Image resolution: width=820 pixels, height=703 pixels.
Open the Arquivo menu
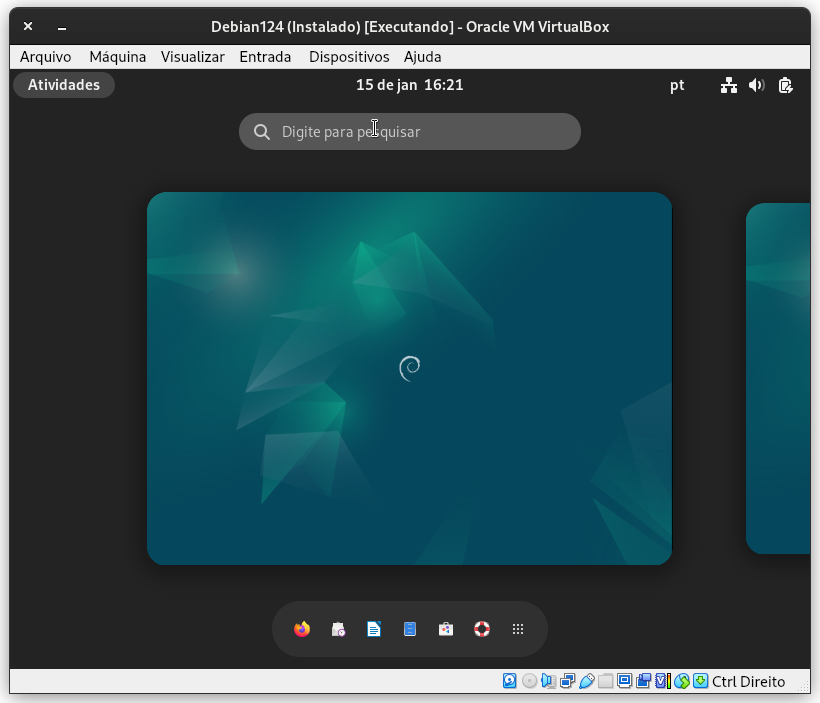[45, 56]
